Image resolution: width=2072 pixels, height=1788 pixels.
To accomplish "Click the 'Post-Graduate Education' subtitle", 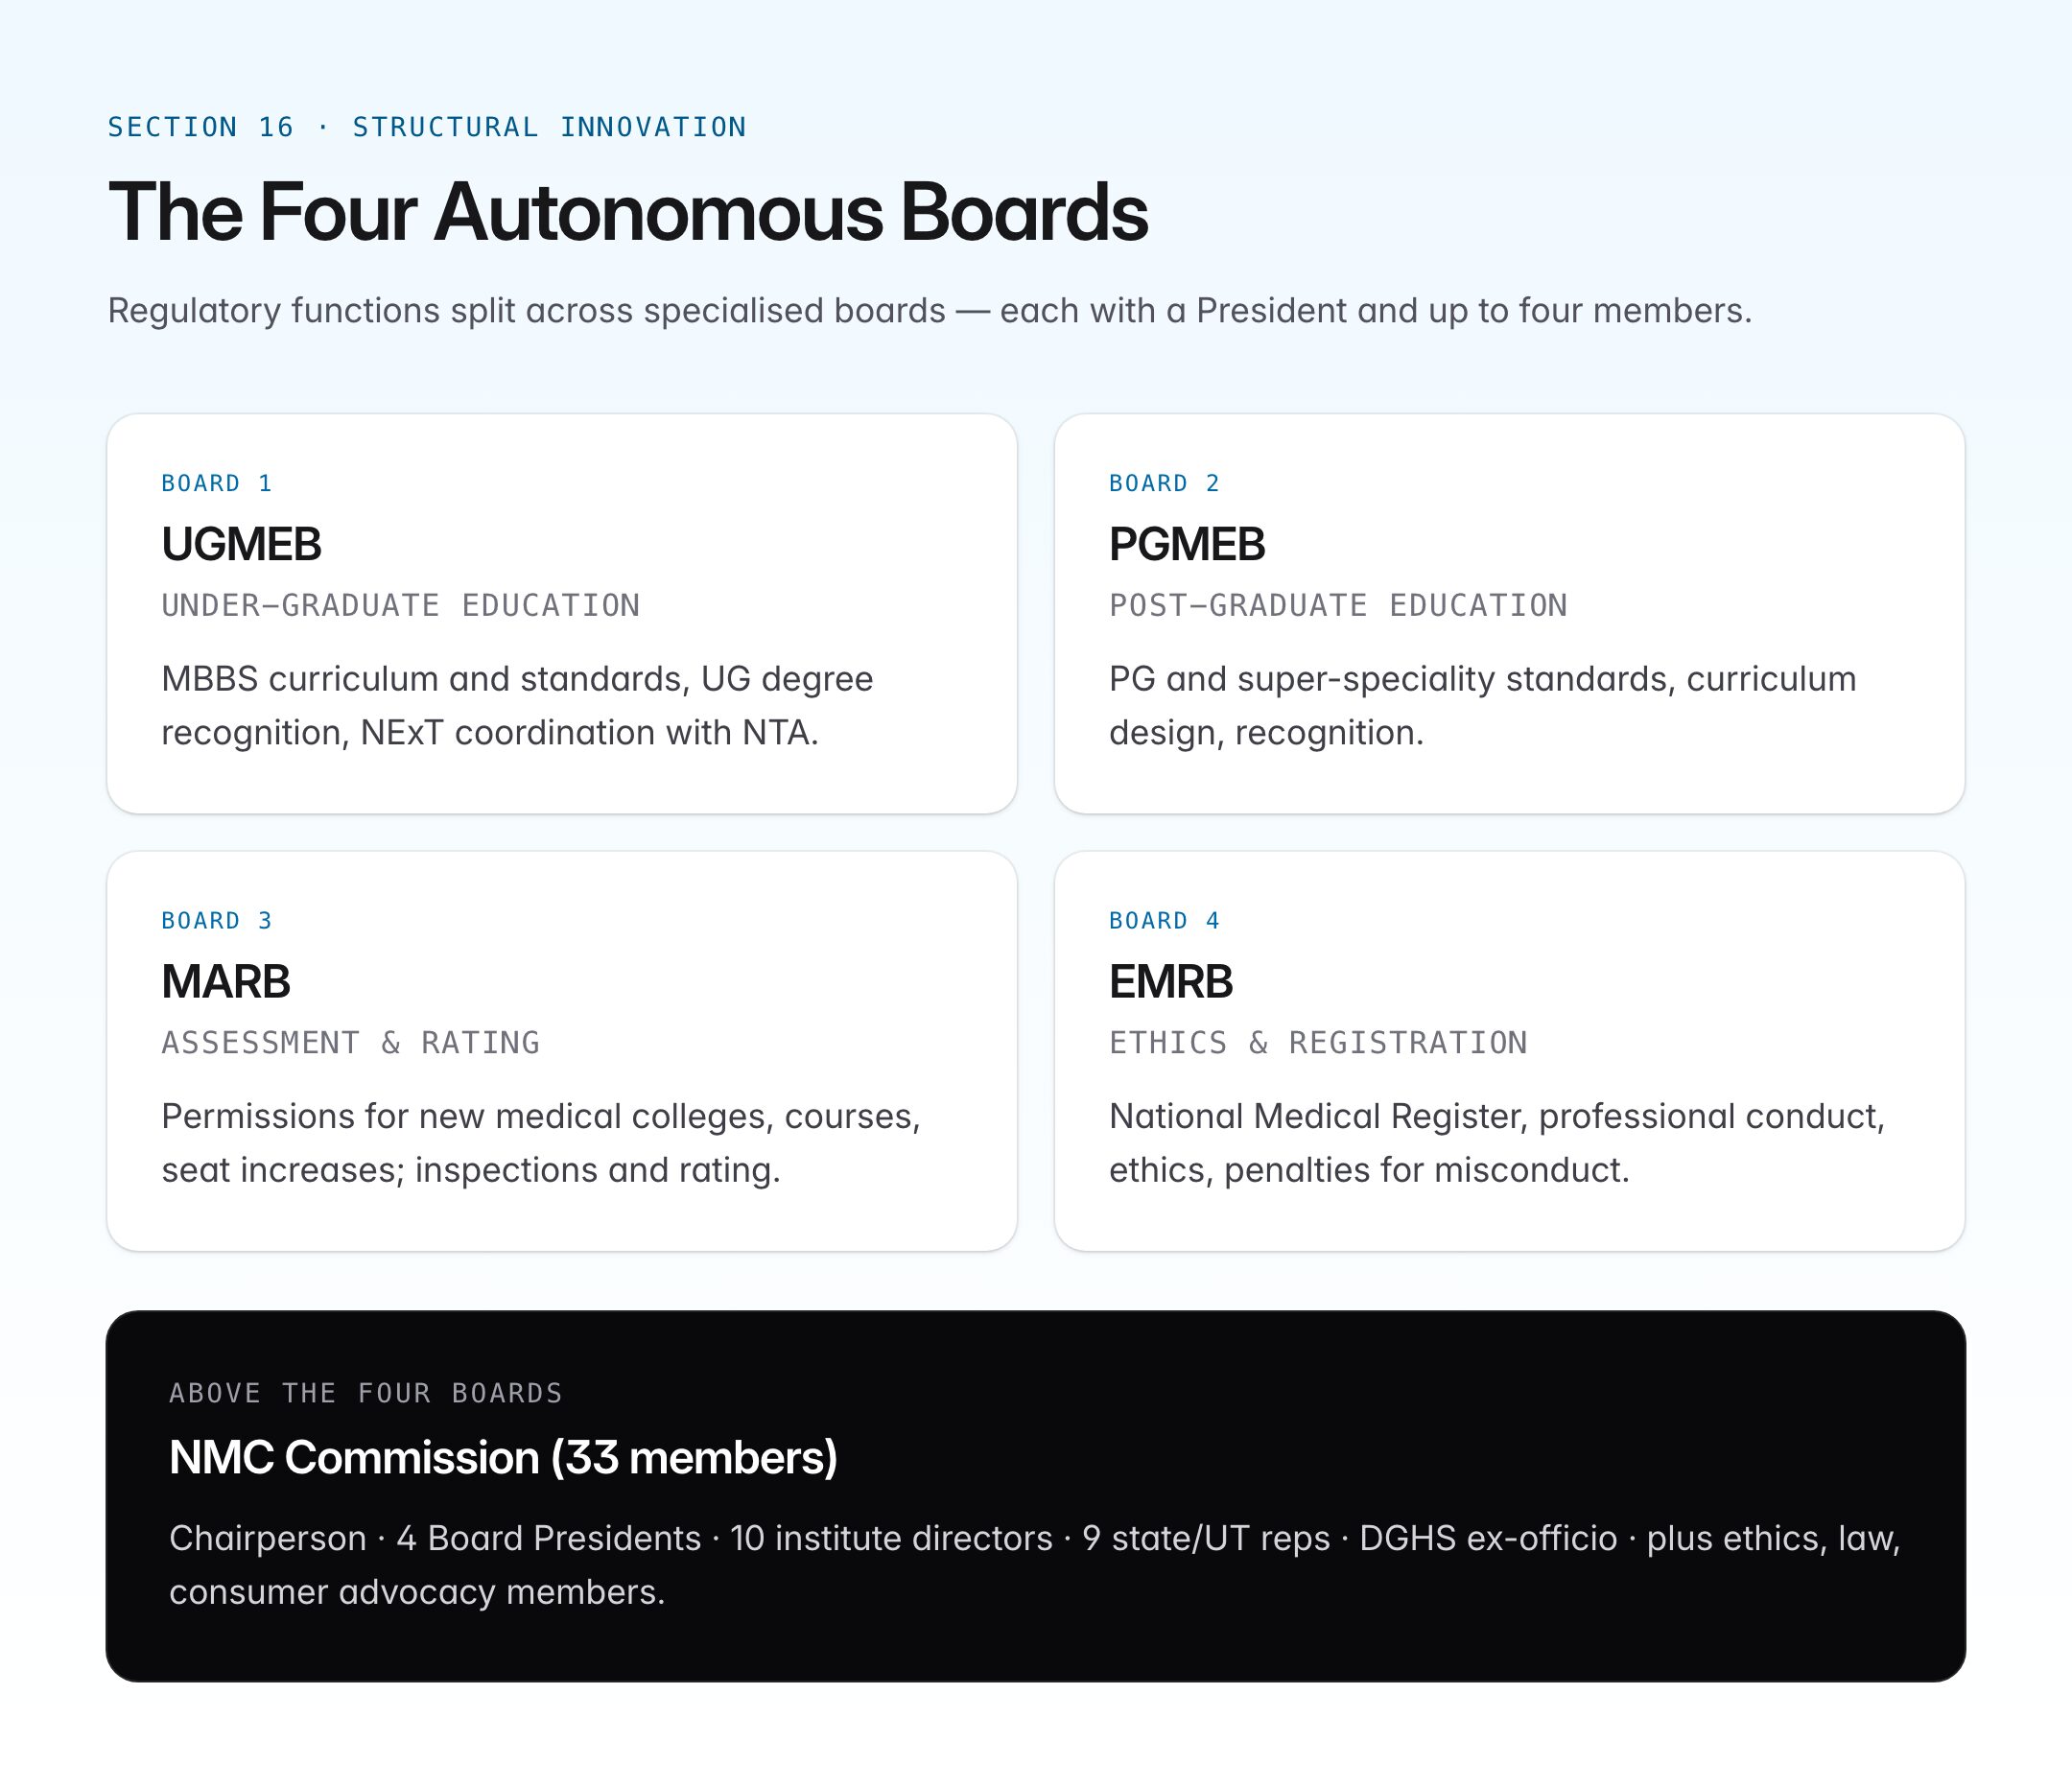I will [x=1338, y=605].
